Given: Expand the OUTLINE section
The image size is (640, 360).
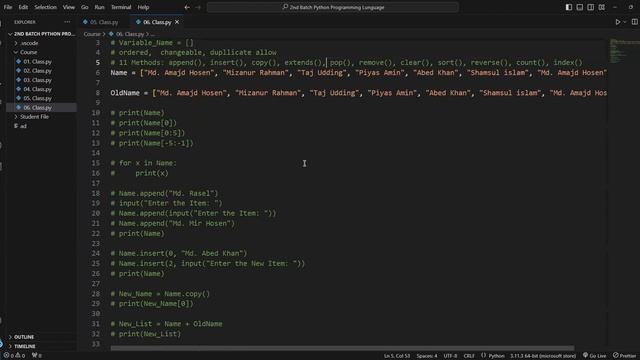Looking at the screenshot, I should [41, 337].
